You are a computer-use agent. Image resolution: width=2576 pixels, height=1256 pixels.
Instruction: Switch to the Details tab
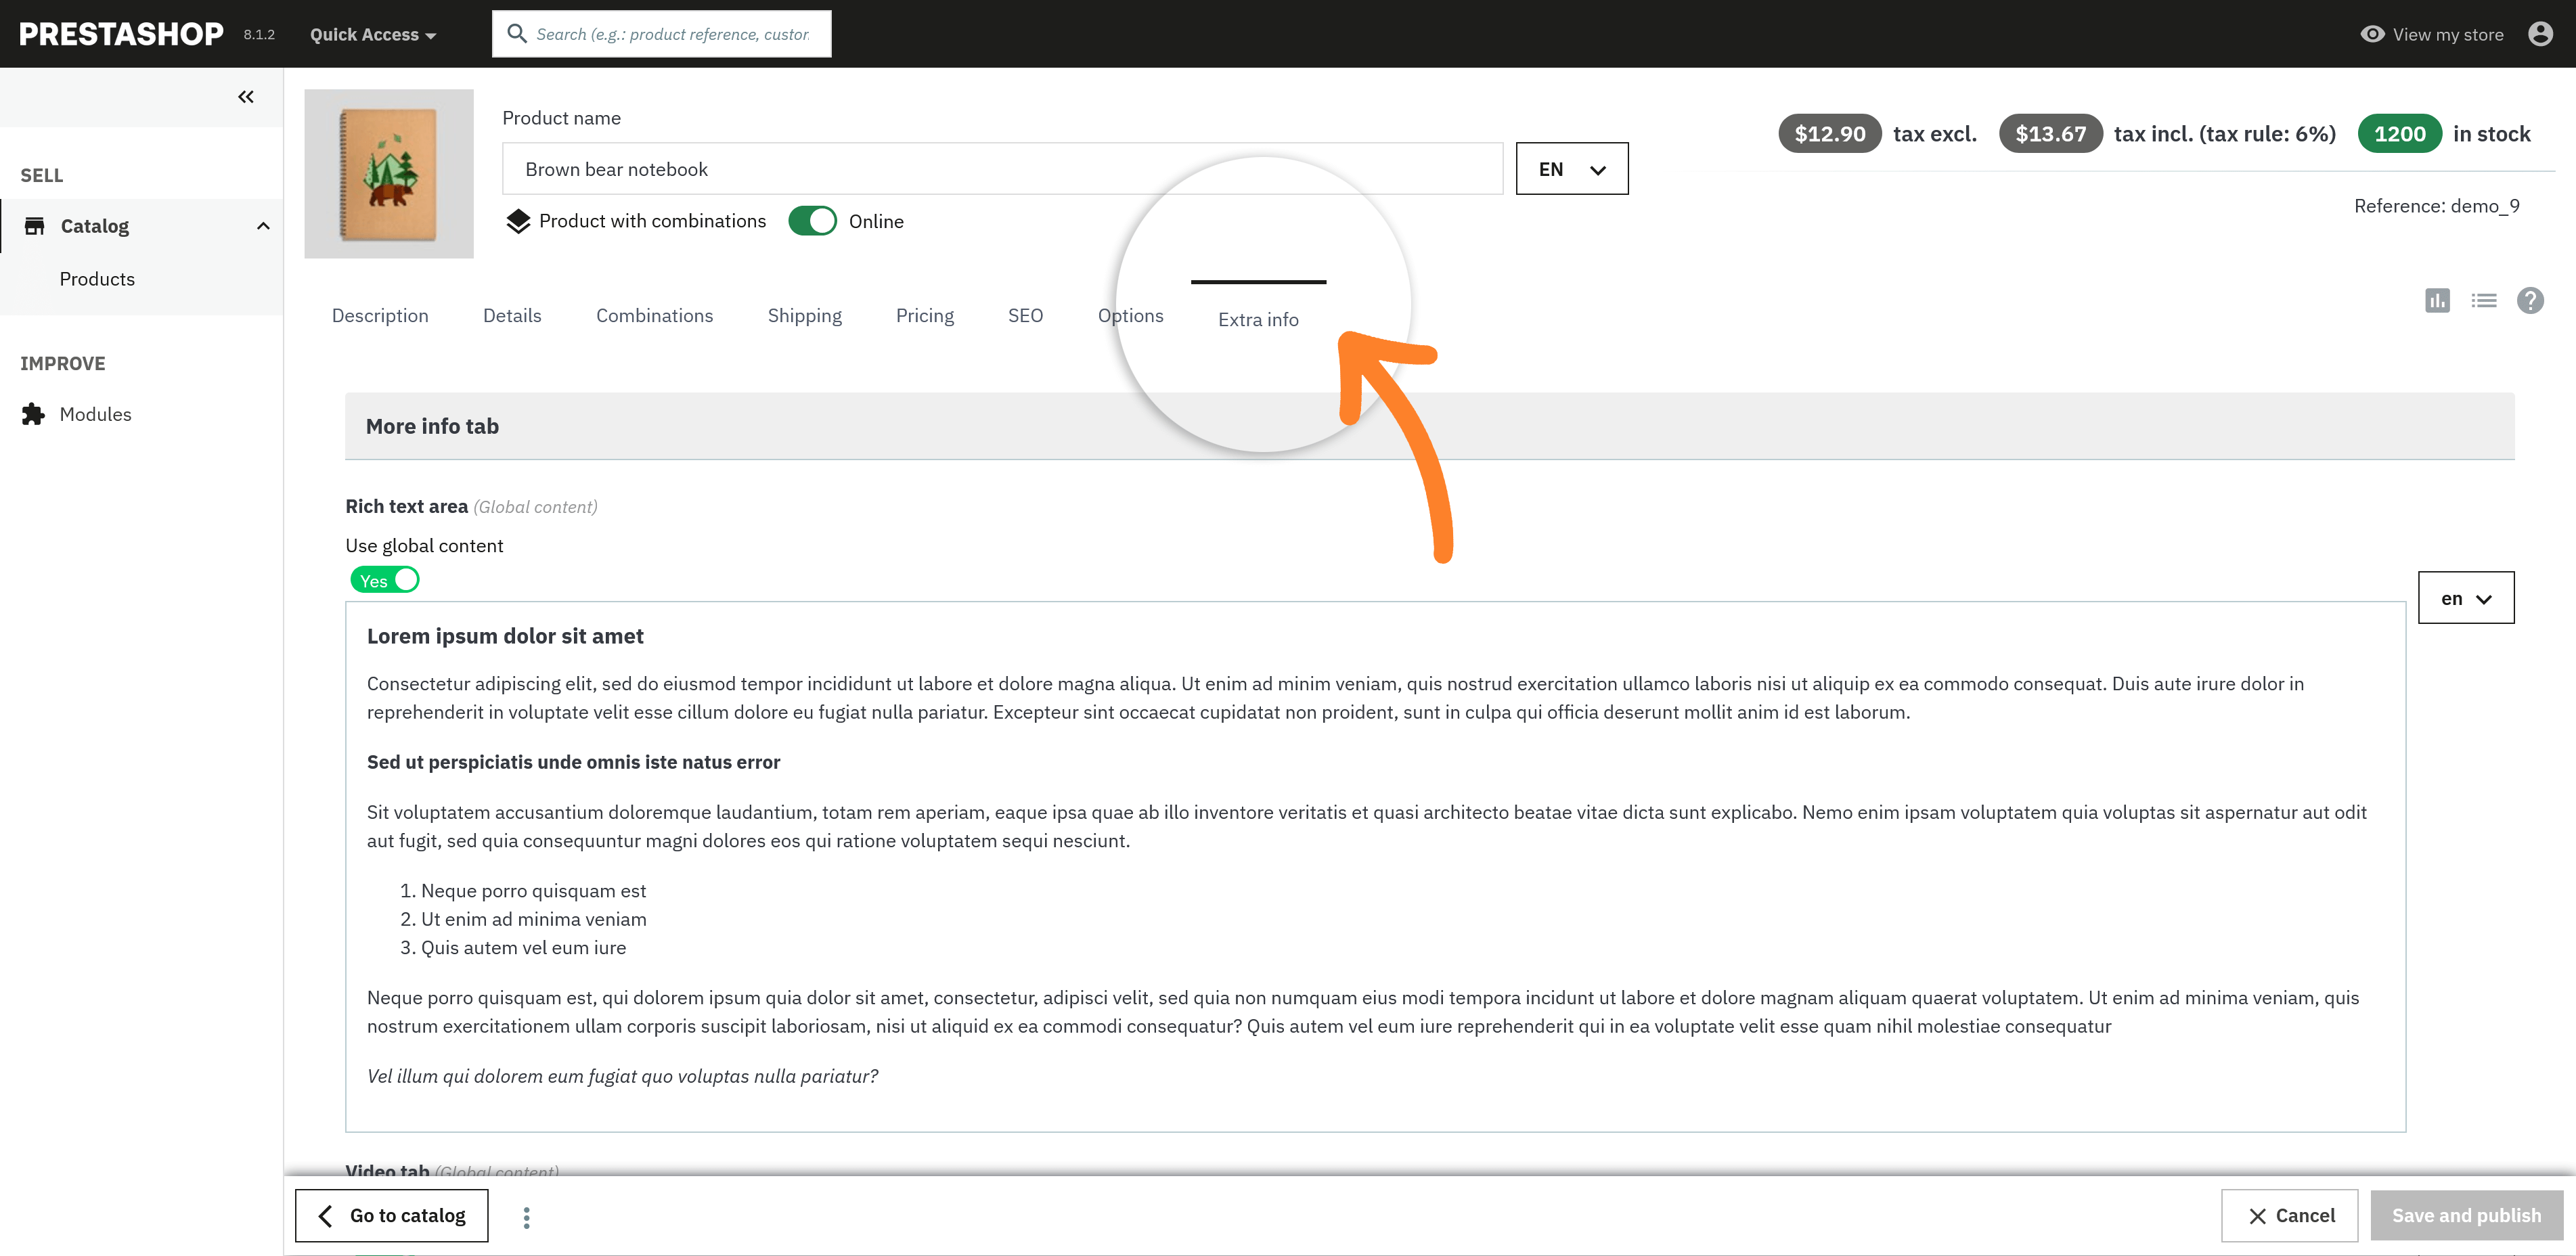[x=512, y=316]
